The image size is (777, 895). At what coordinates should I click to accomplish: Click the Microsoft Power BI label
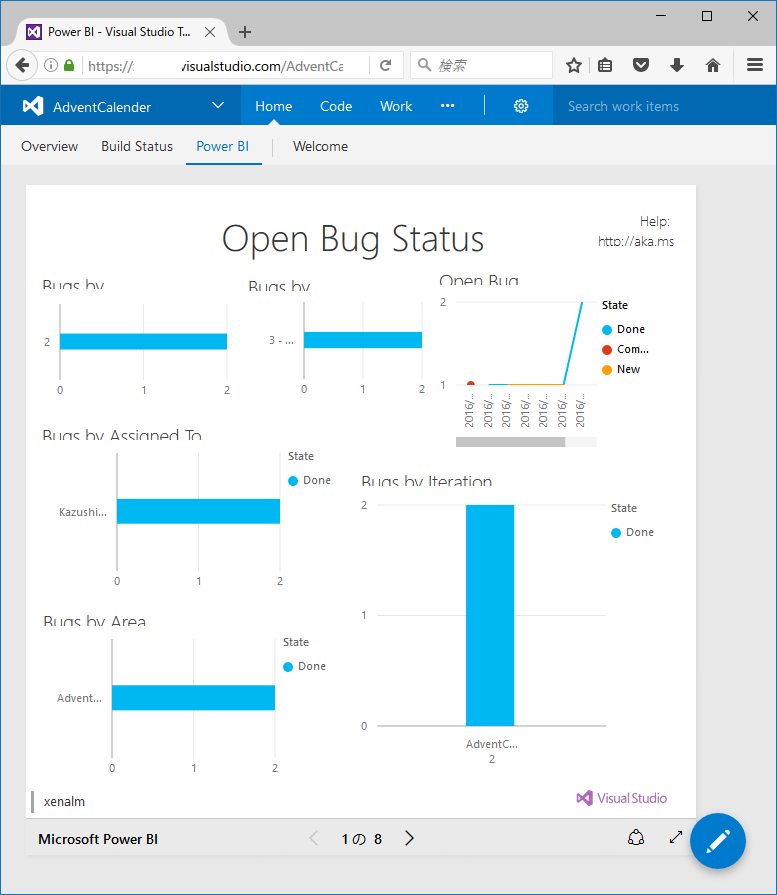tap(98, 839)
